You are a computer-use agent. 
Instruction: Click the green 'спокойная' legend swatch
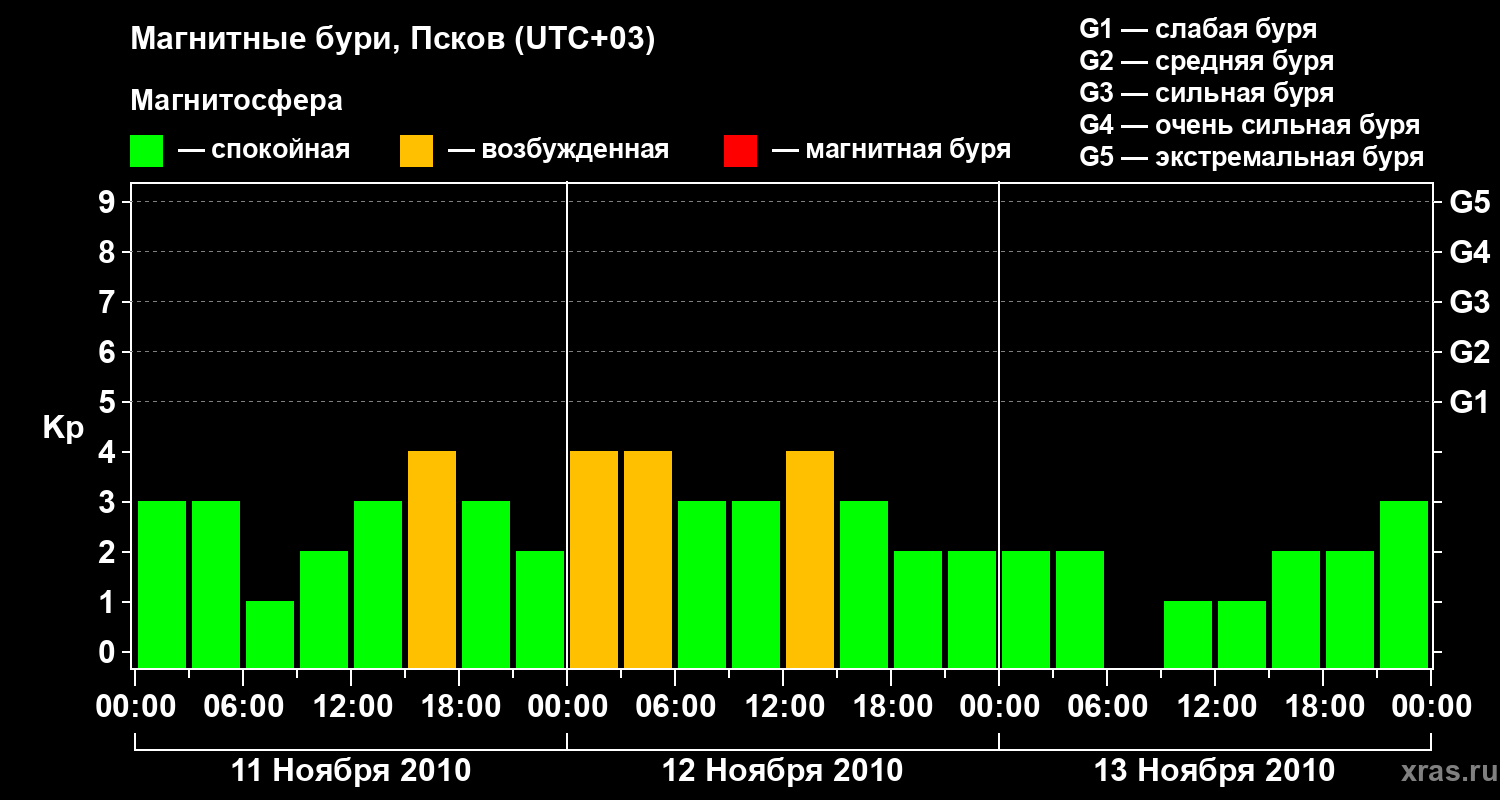pos(146,151)
